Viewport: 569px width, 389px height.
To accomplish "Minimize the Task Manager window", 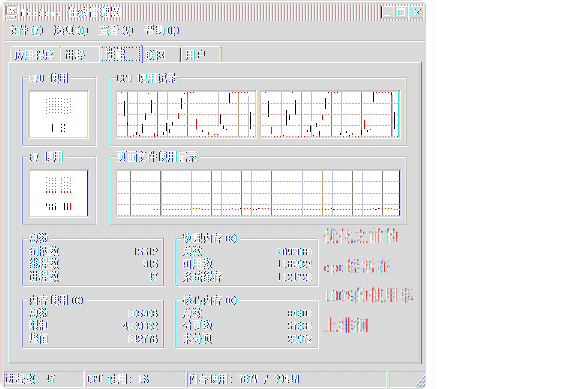I will click(387, 13).
